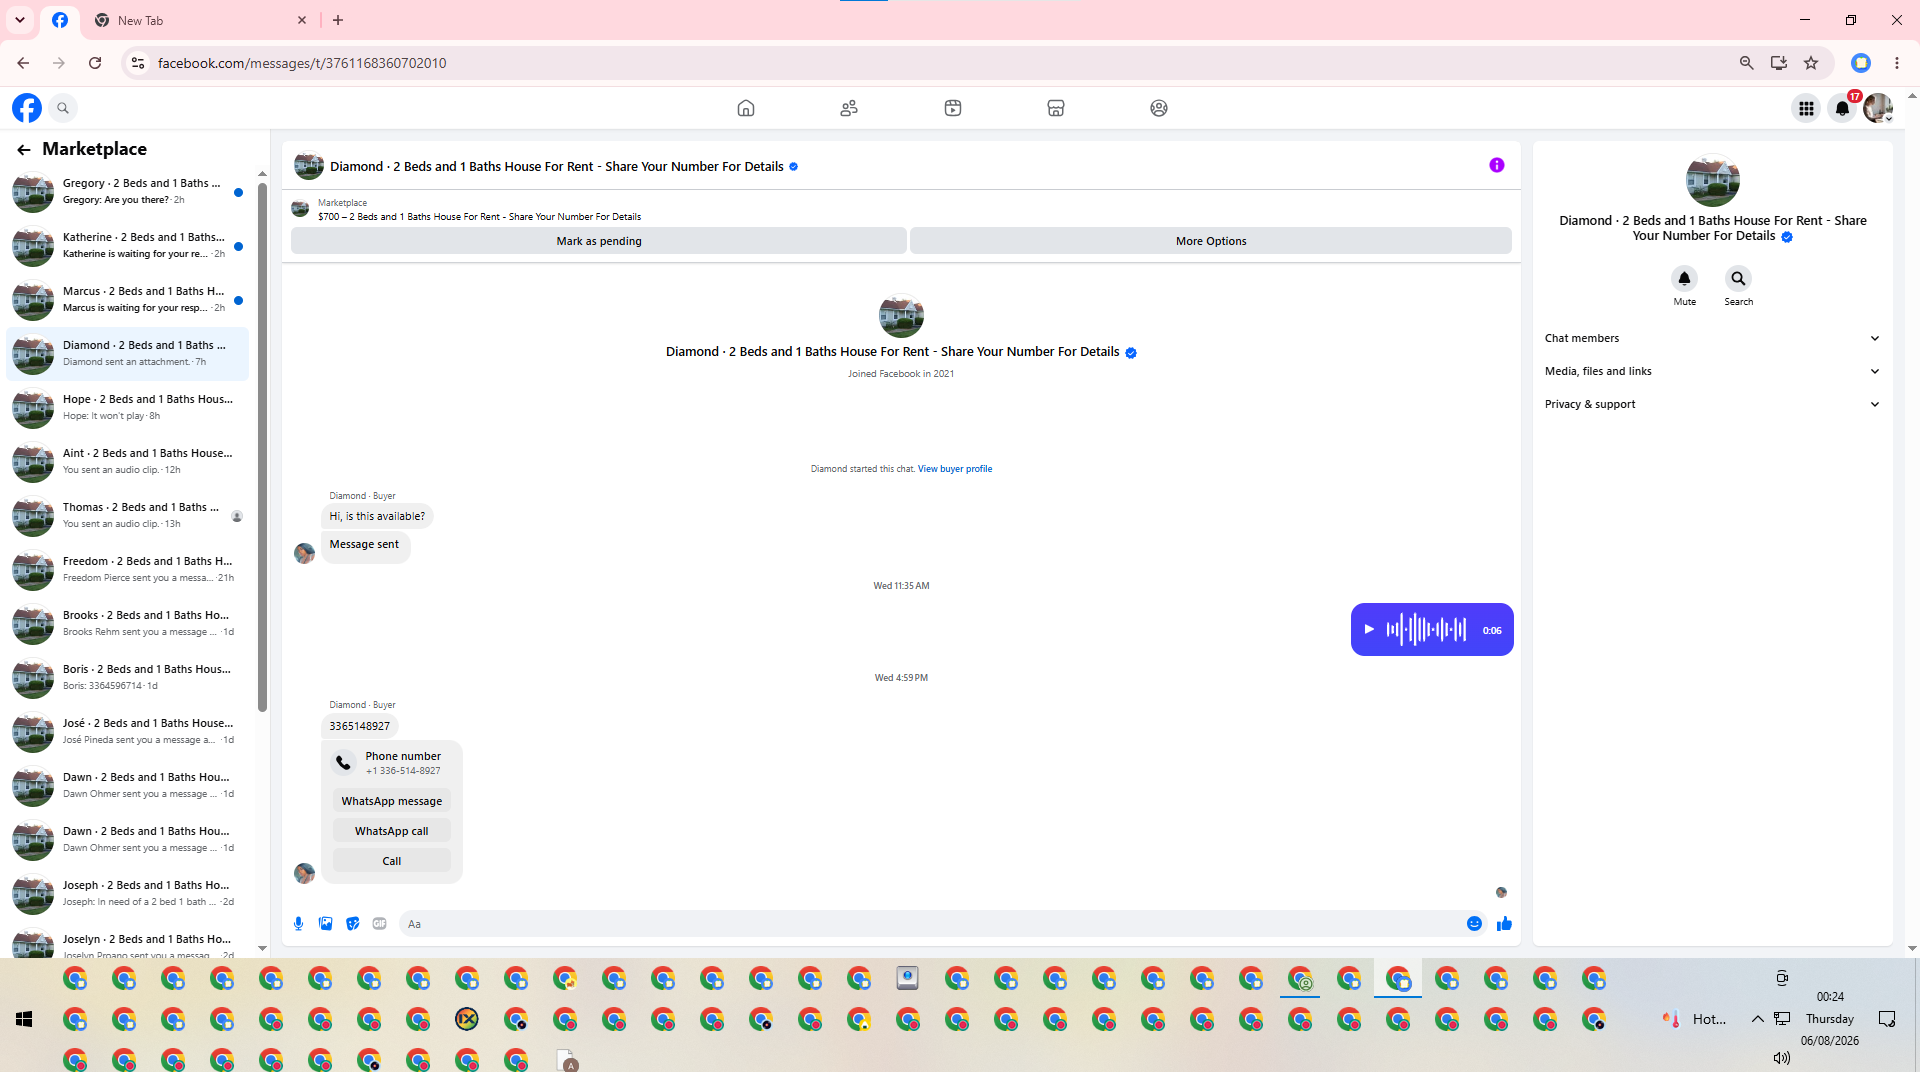Screen dimensions: 1920x1072
Task: Open the Facebook menu grid icon
Action: [1806, 108]
